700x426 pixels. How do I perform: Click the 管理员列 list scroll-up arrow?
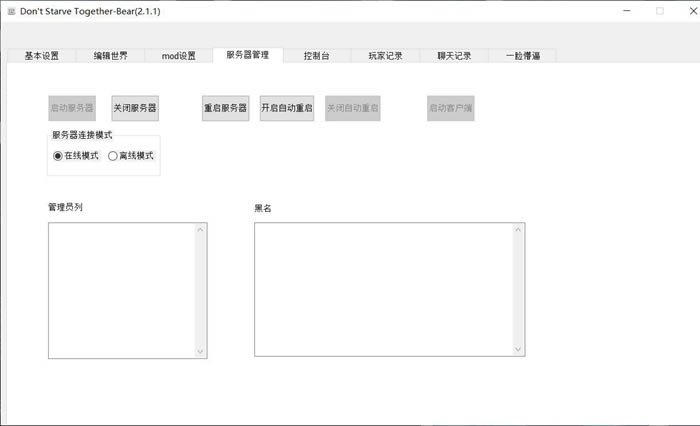(x=201, y=230)
